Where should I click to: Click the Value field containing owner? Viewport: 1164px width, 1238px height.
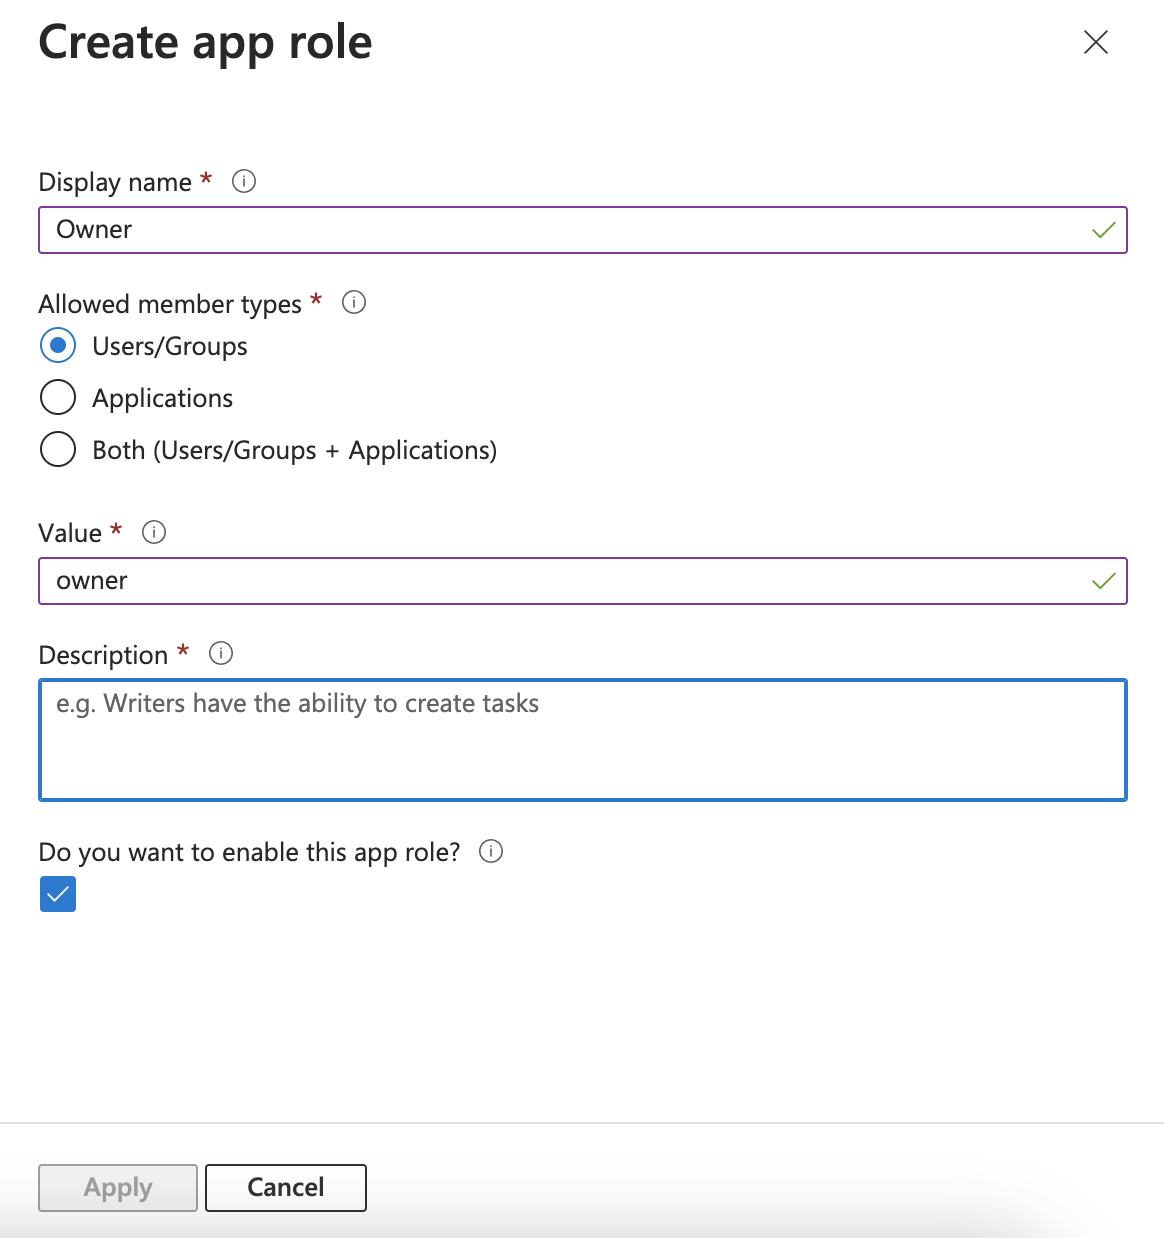tap(583, 580)
